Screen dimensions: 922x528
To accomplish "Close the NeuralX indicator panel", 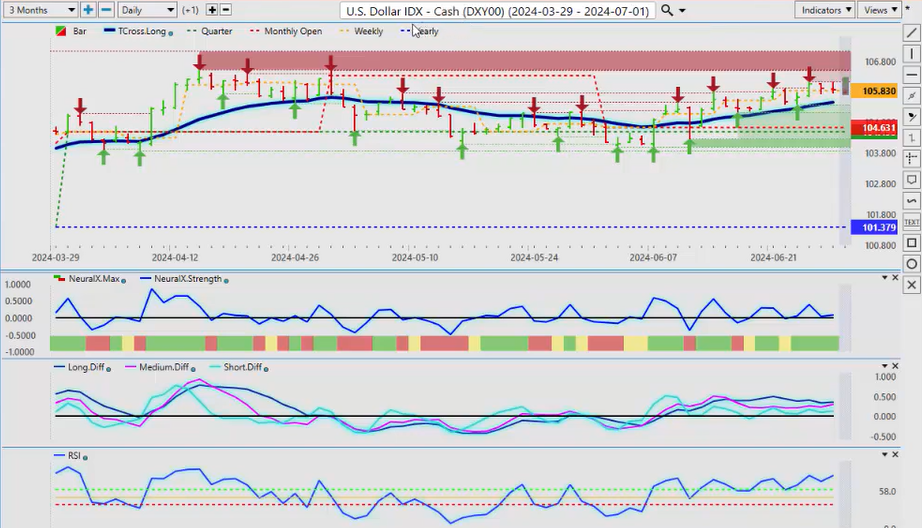I will tap(896, 278).
